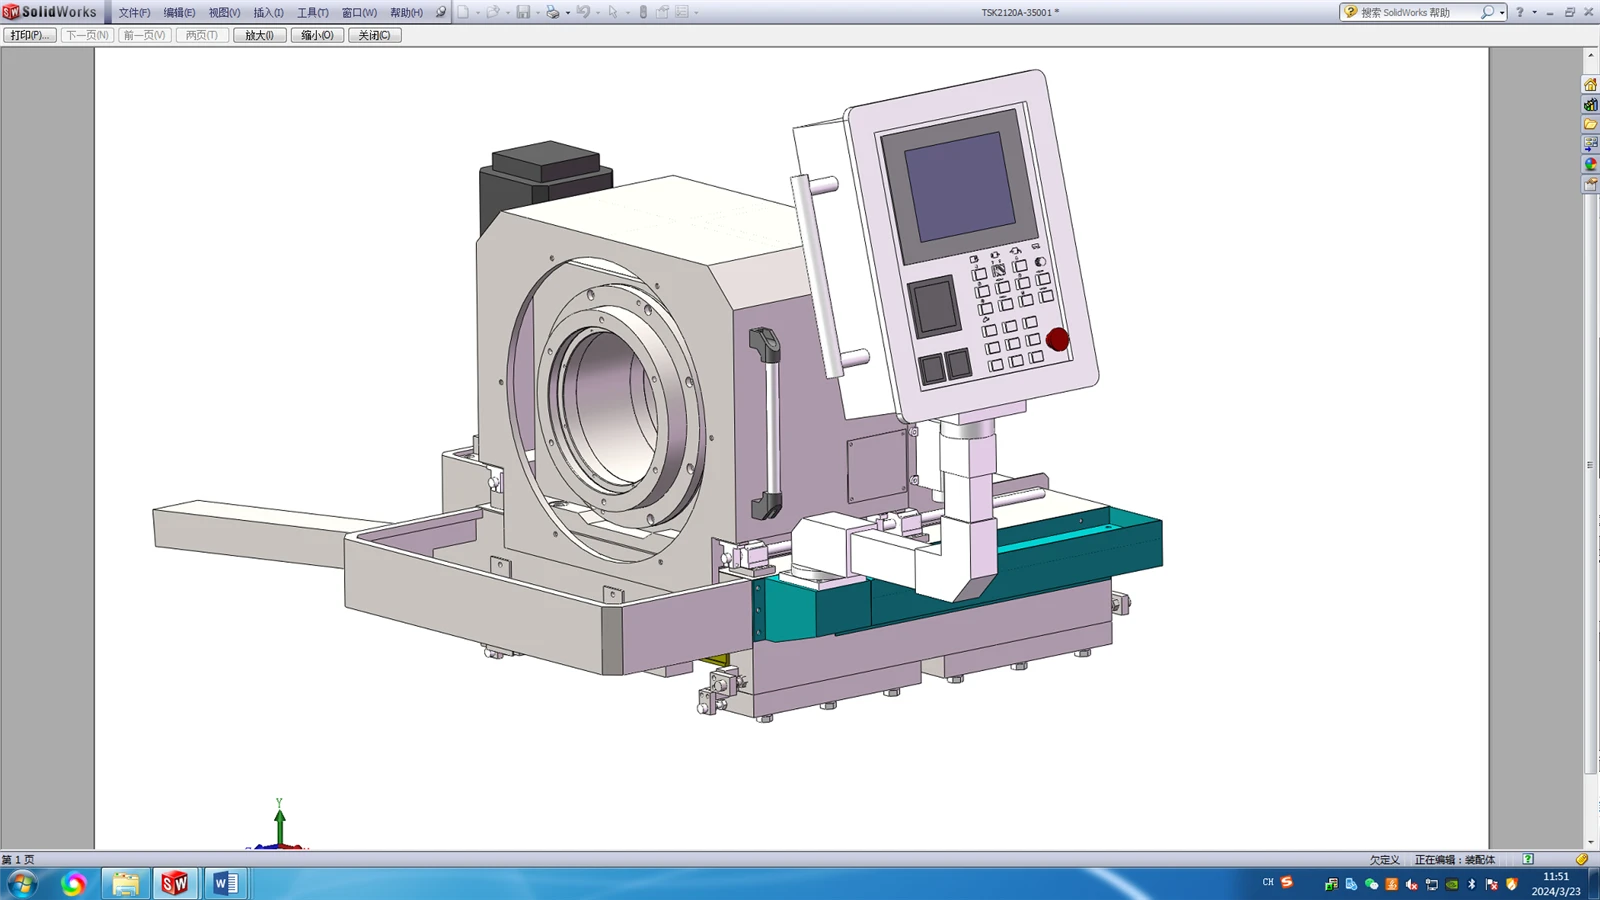The width and height of the screenshot is (1600, 900).
Task: Open the File Explorer task pane folder tab
Action: coord(1590,125)
